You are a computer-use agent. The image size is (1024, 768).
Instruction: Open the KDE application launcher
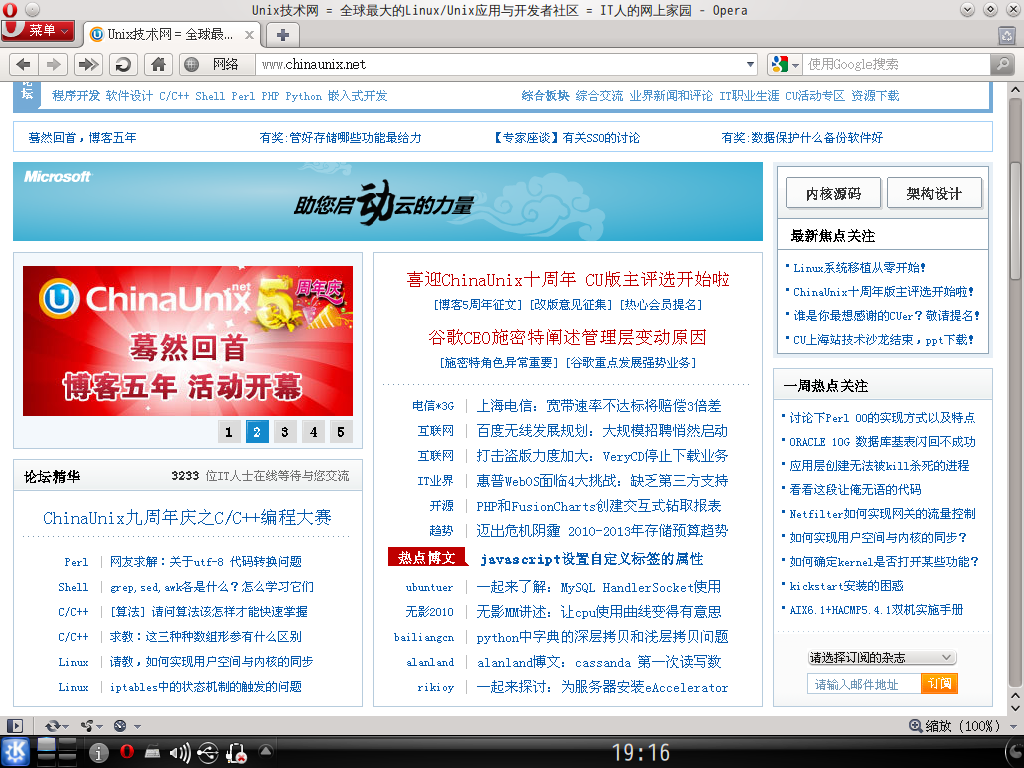pos(14,752)
